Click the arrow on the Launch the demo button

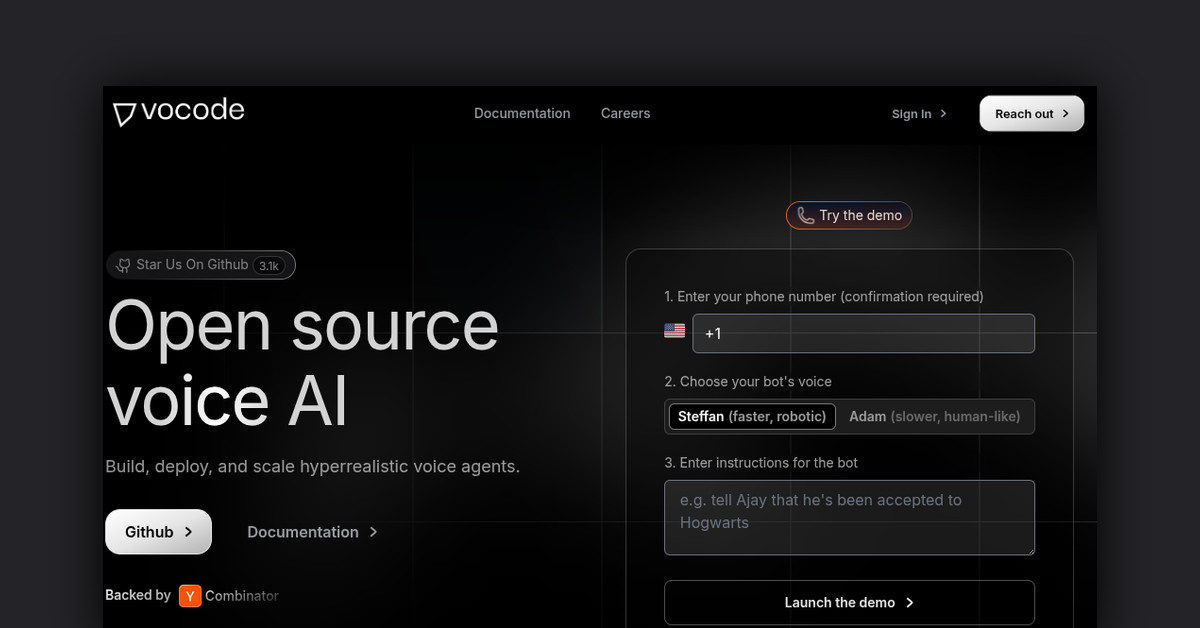pyautogui.click(x=909, y=603)
